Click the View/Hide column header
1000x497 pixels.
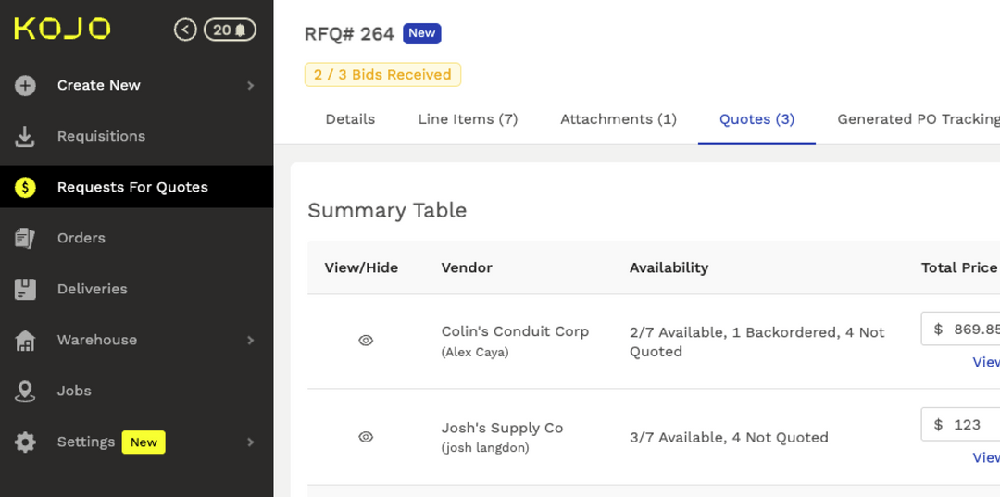(361, 268)
